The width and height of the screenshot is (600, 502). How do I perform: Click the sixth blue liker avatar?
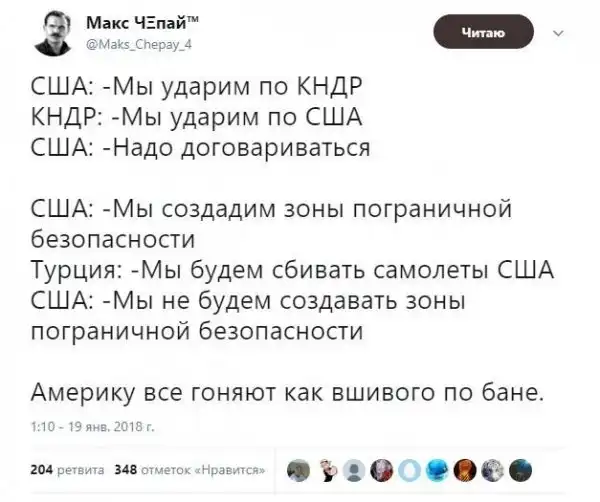pos(438,467)
